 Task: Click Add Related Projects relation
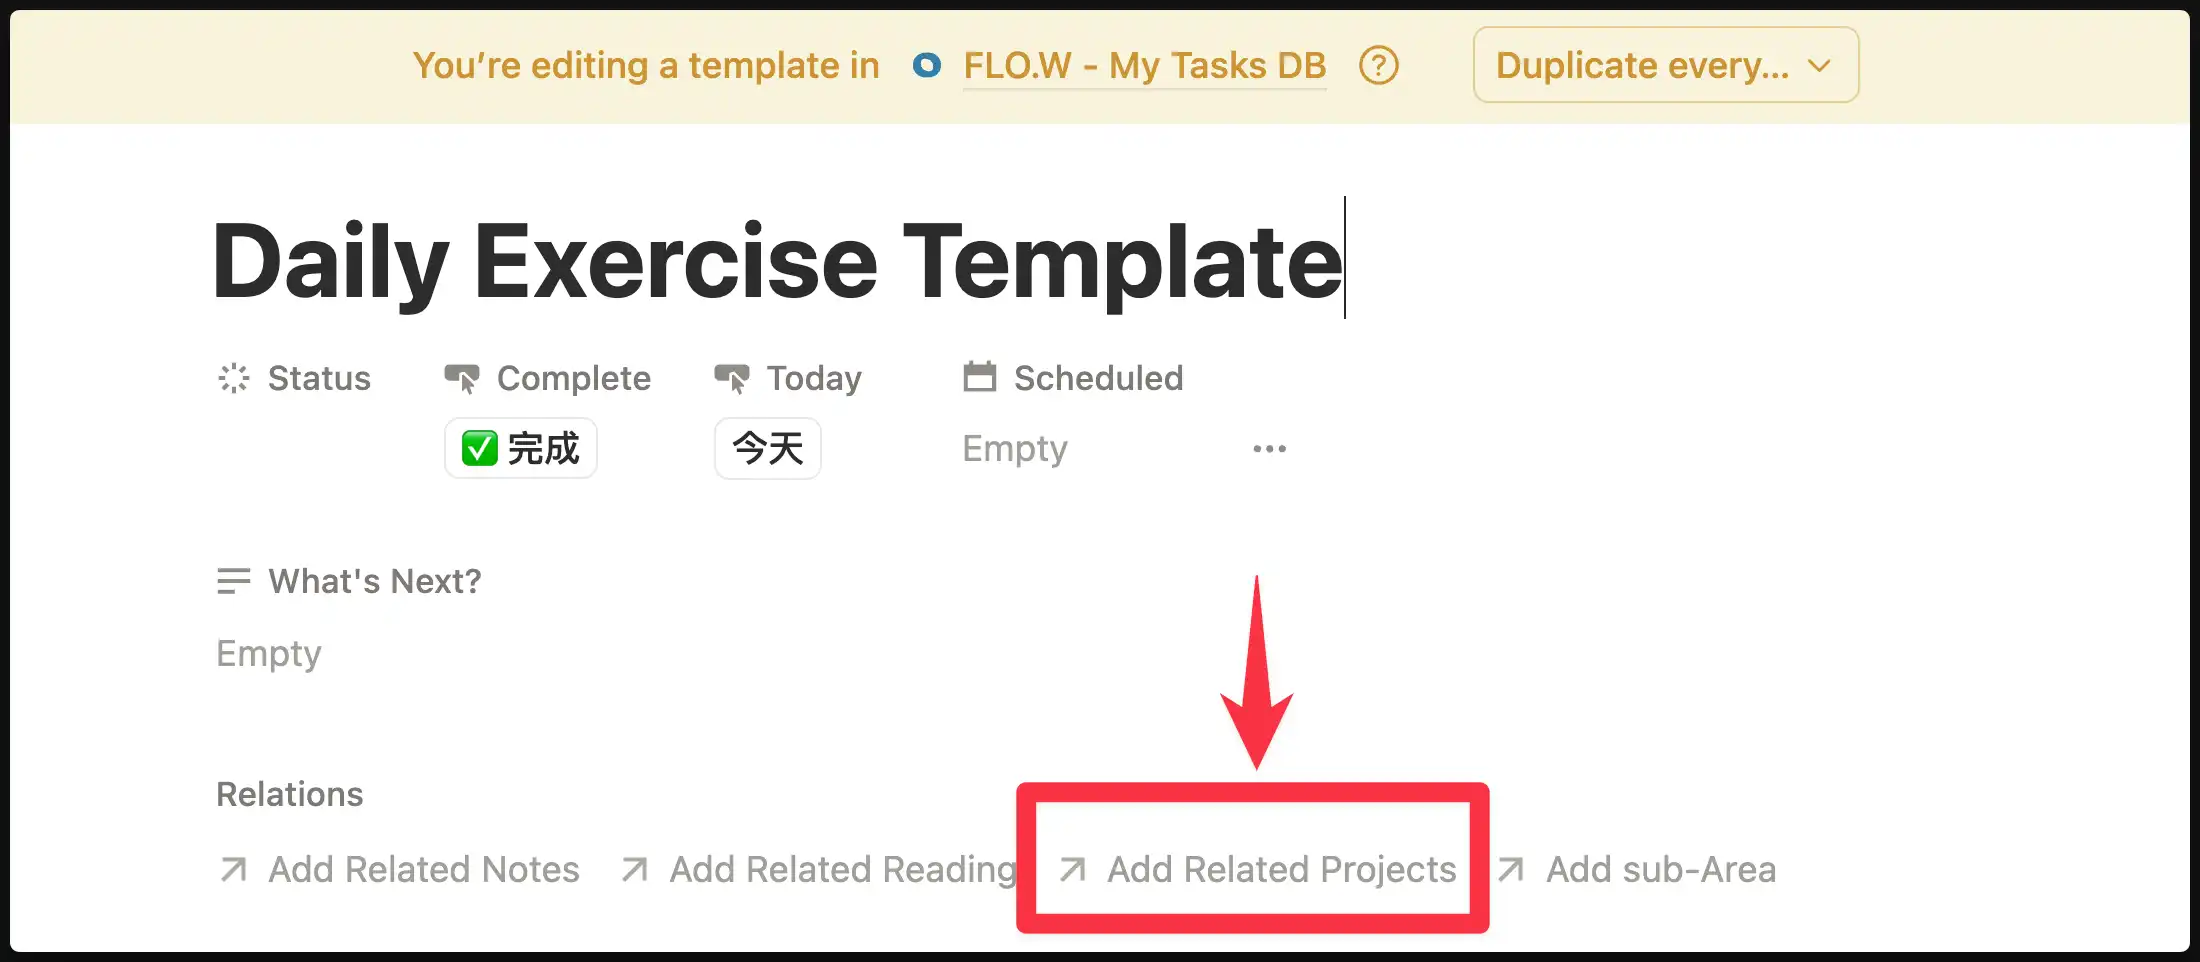[1280, 870]
